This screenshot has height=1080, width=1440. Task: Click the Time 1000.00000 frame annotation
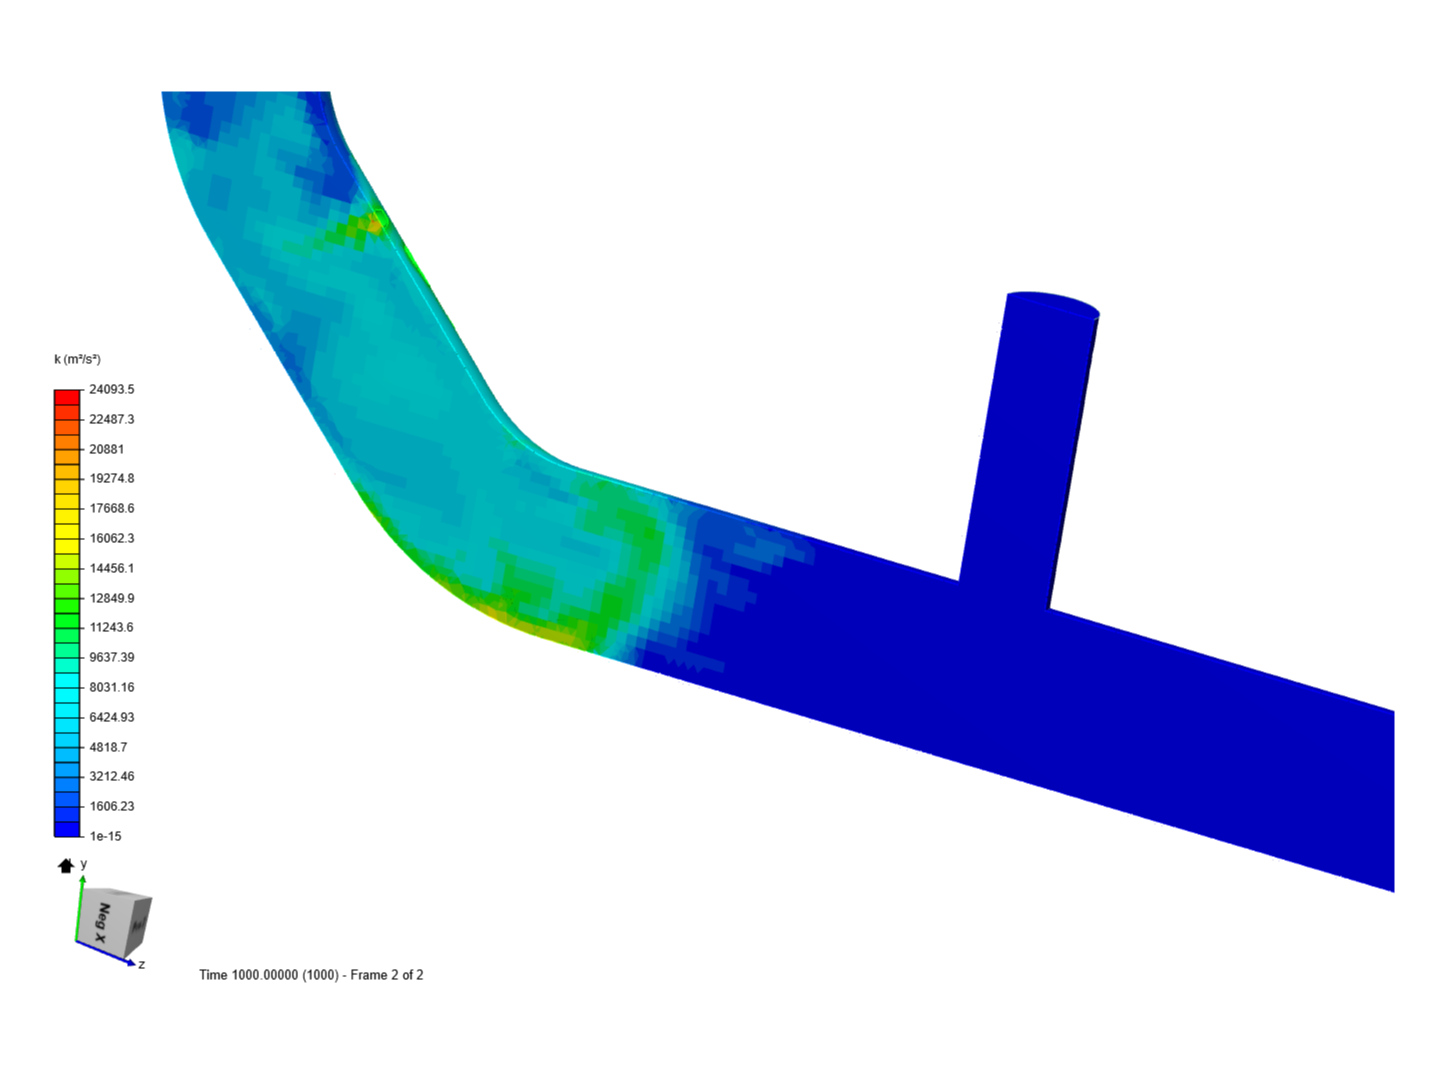tap(311, 975)
